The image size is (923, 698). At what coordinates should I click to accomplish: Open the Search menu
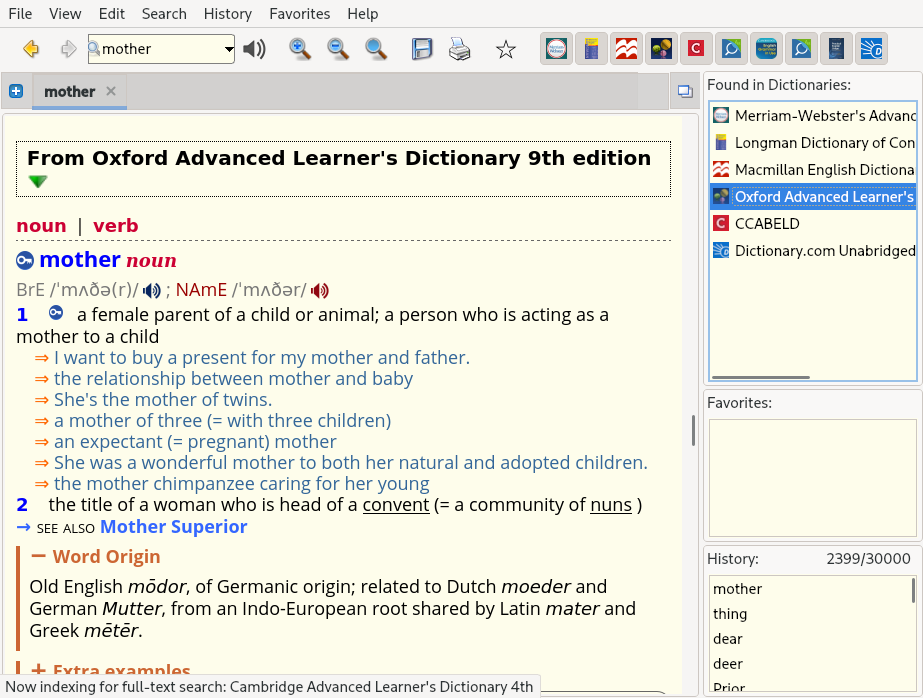pyautogui.click(x=164, y=14)
